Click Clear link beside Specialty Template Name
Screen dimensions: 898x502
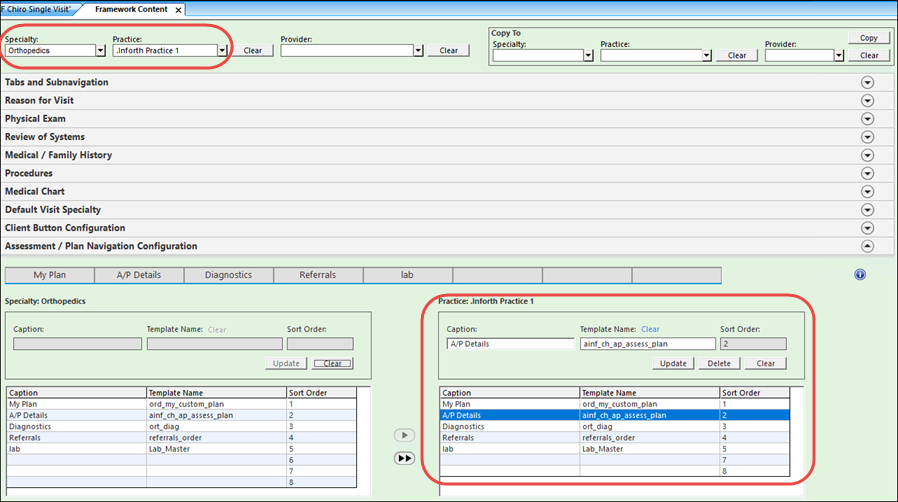[x=216, y=330]
